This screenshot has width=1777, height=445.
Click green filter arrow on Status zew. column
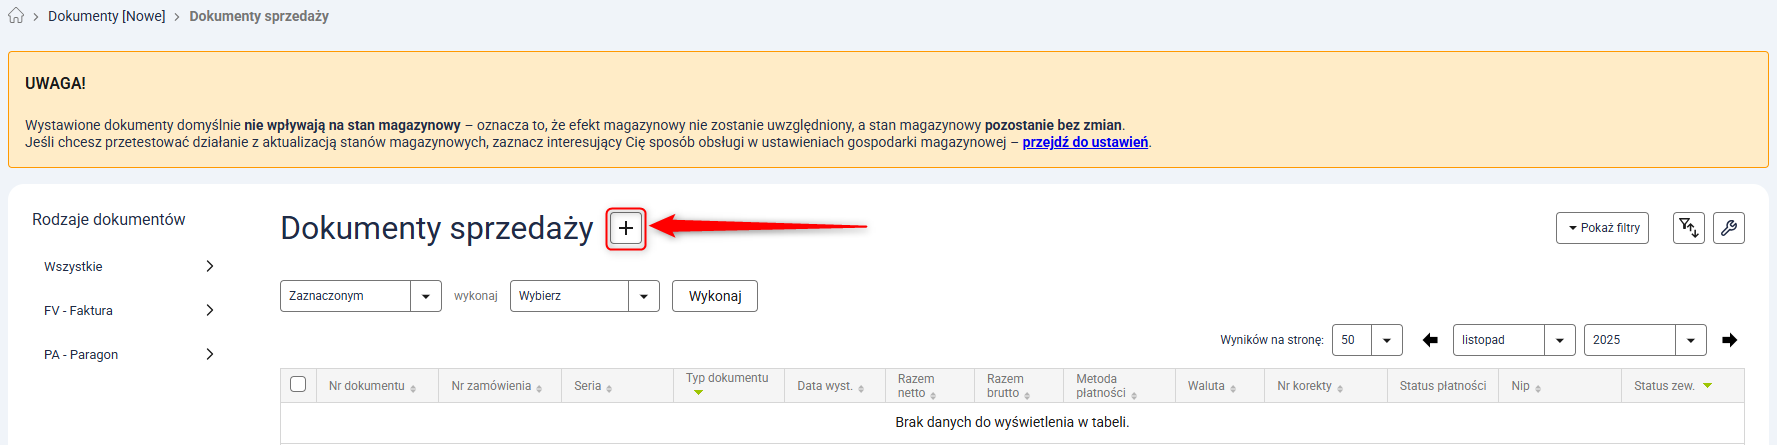(x=1707, y=386)
